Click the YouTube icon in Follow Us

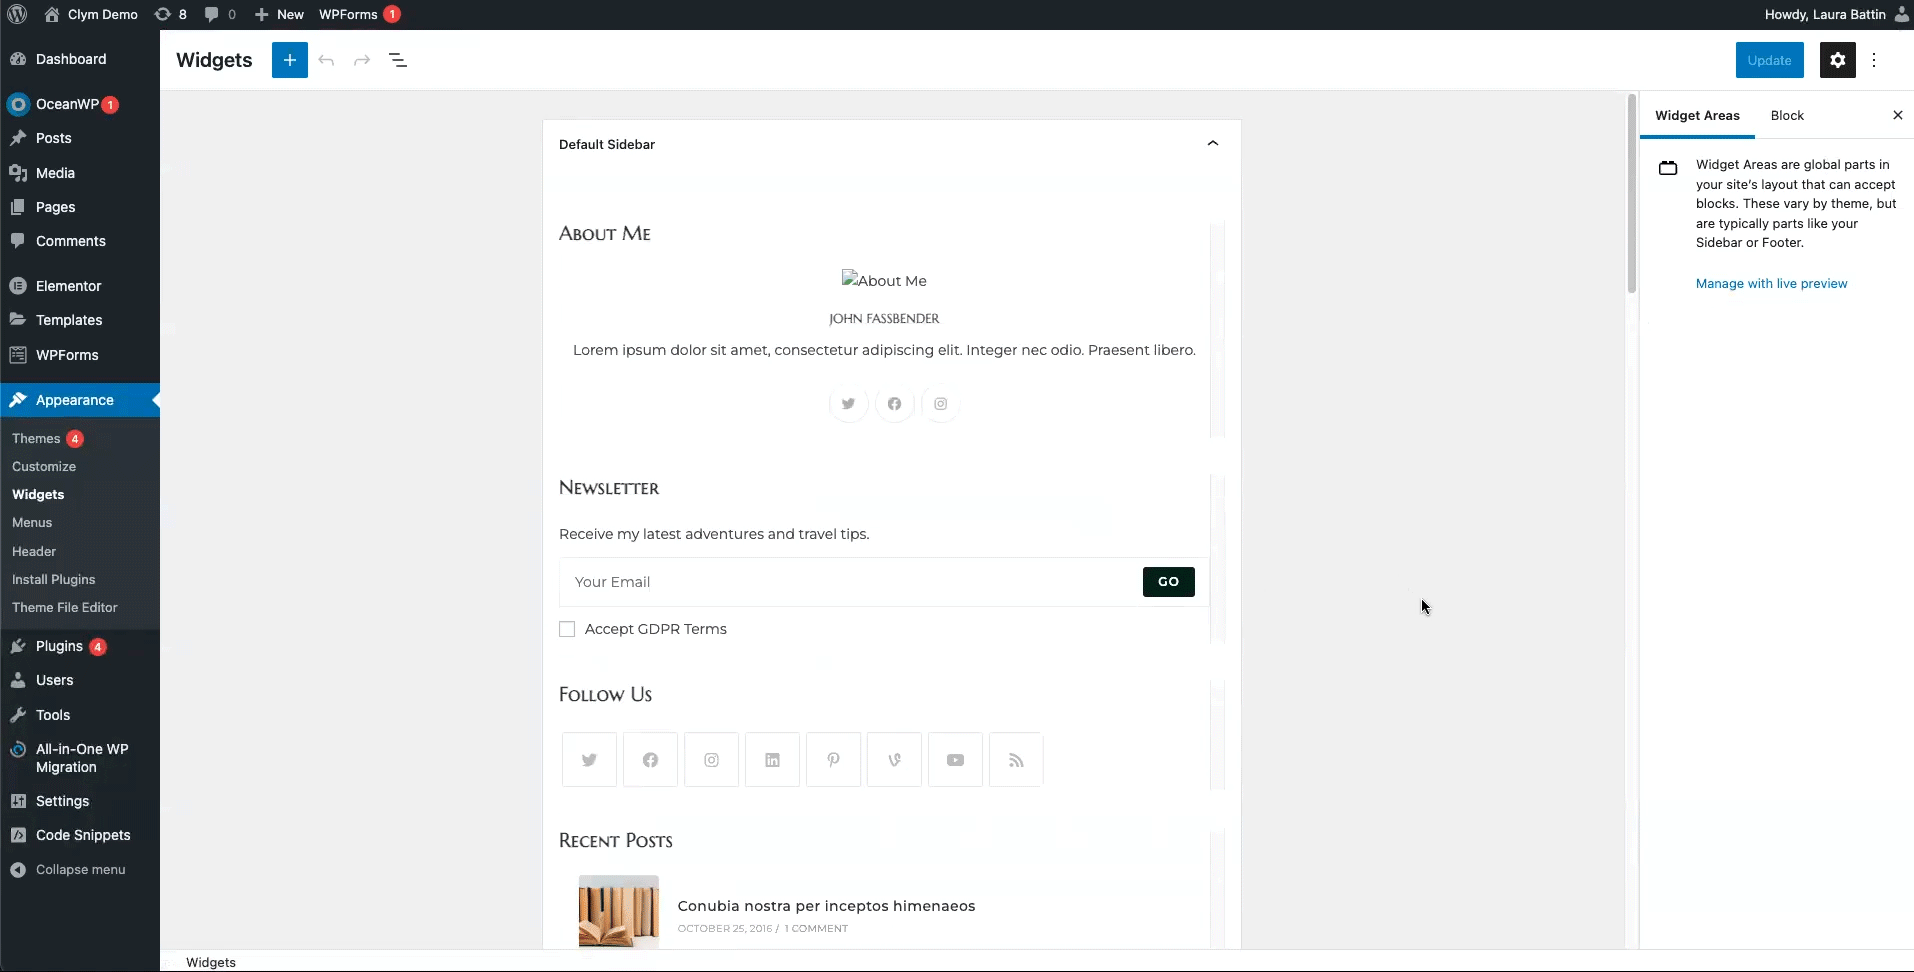click(x=955, y=760)
